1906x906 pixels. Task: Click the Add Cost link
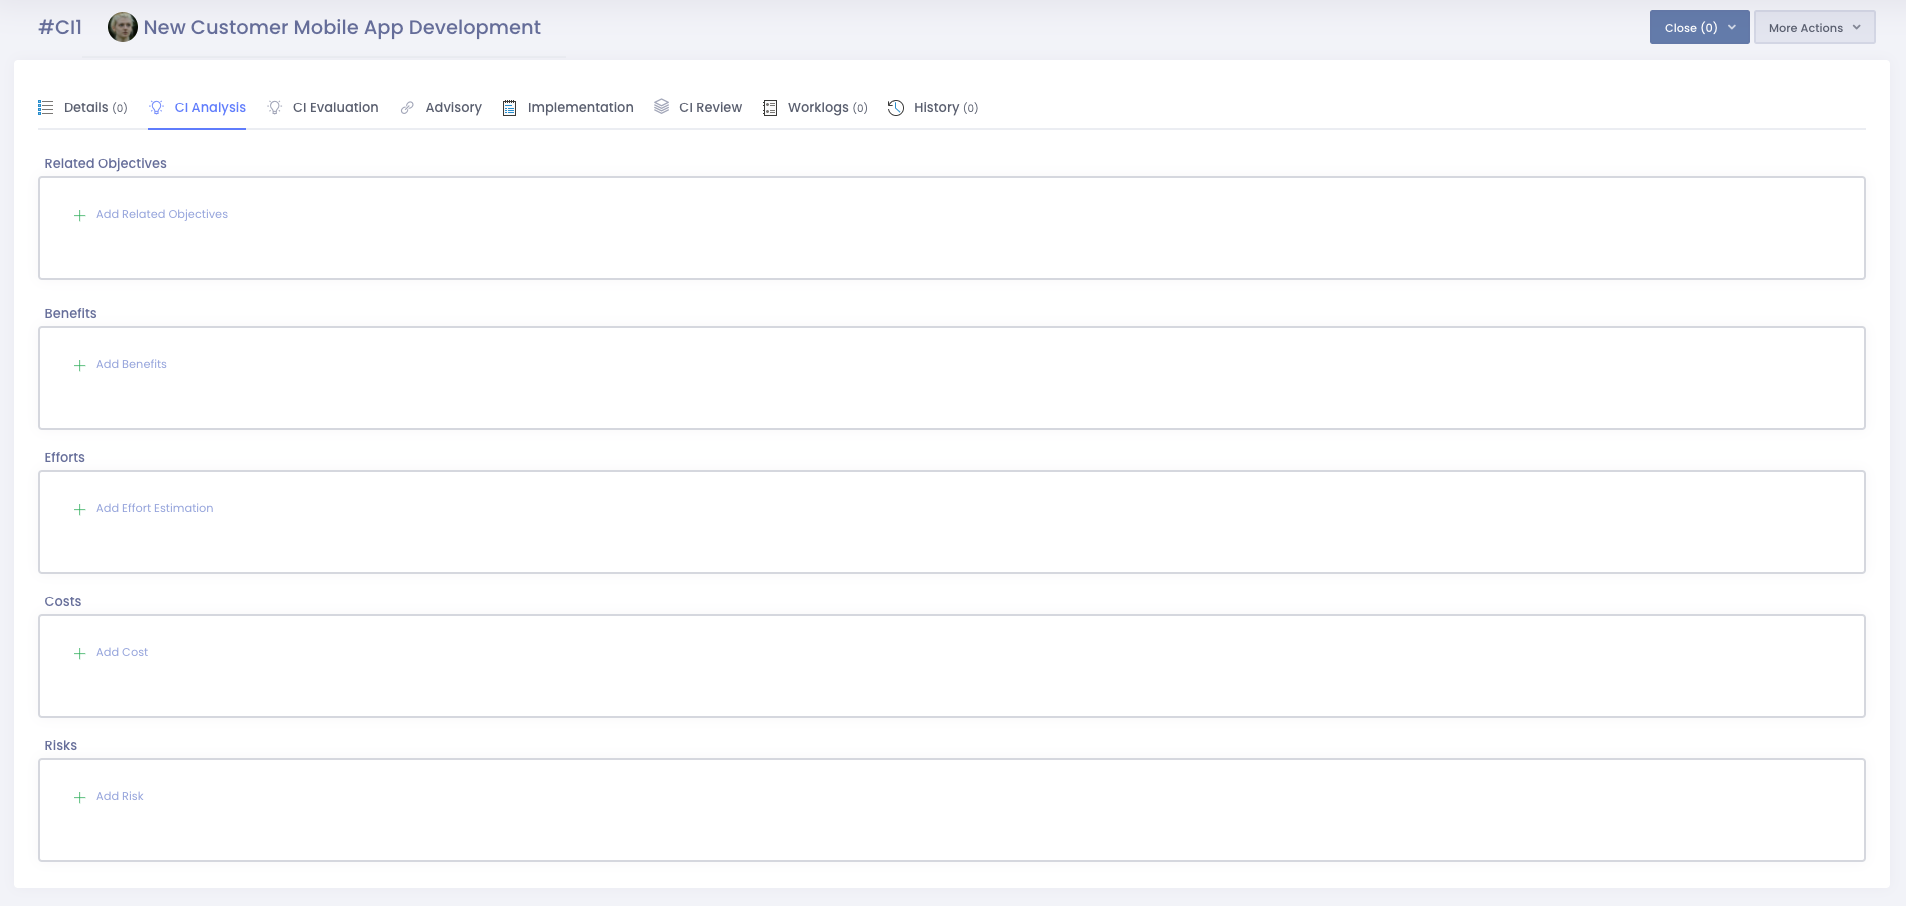122,653
